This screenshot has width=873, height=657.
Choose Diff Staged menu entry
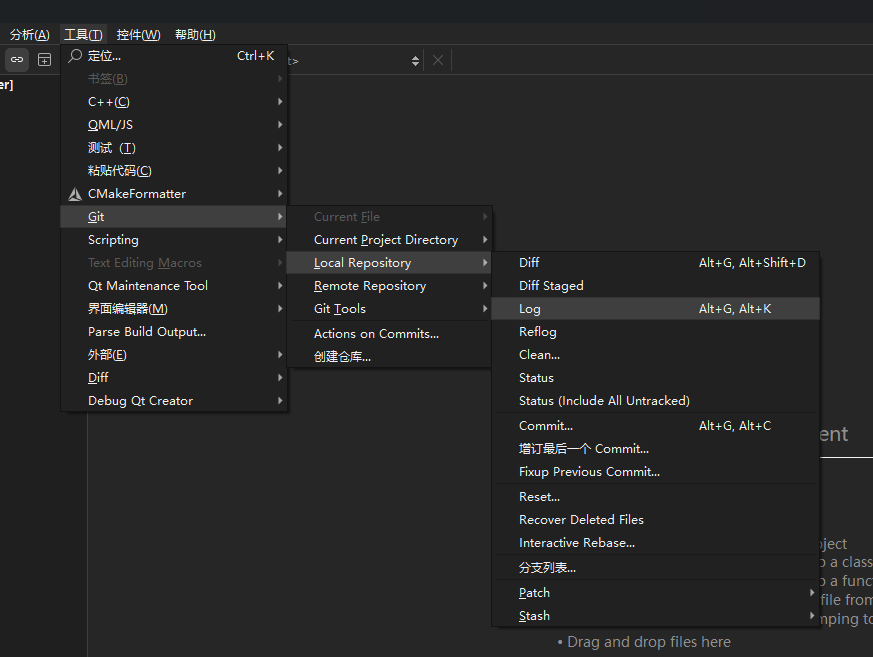tap(551, 286)
